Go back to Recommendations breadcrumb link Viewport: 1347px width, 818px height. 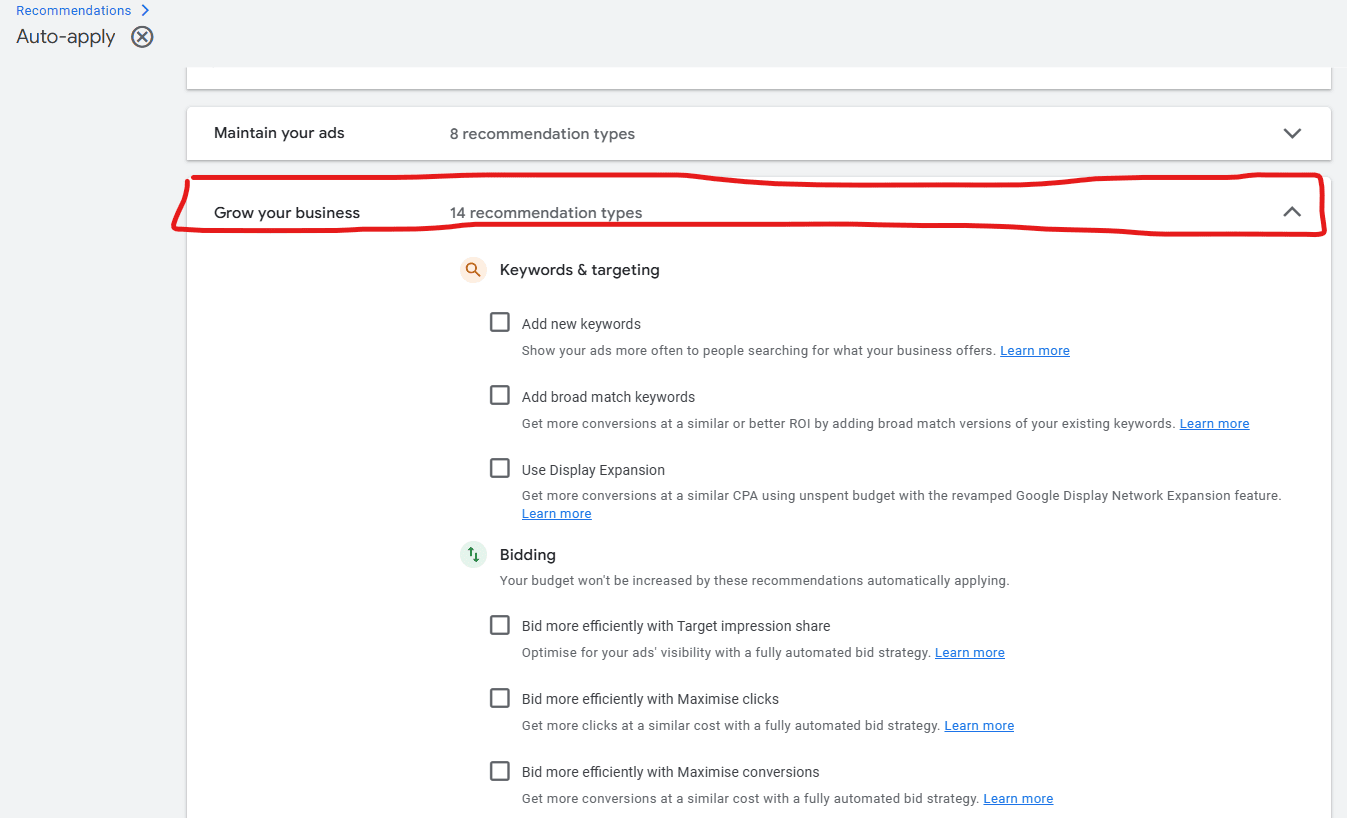(x=74, y=10)
